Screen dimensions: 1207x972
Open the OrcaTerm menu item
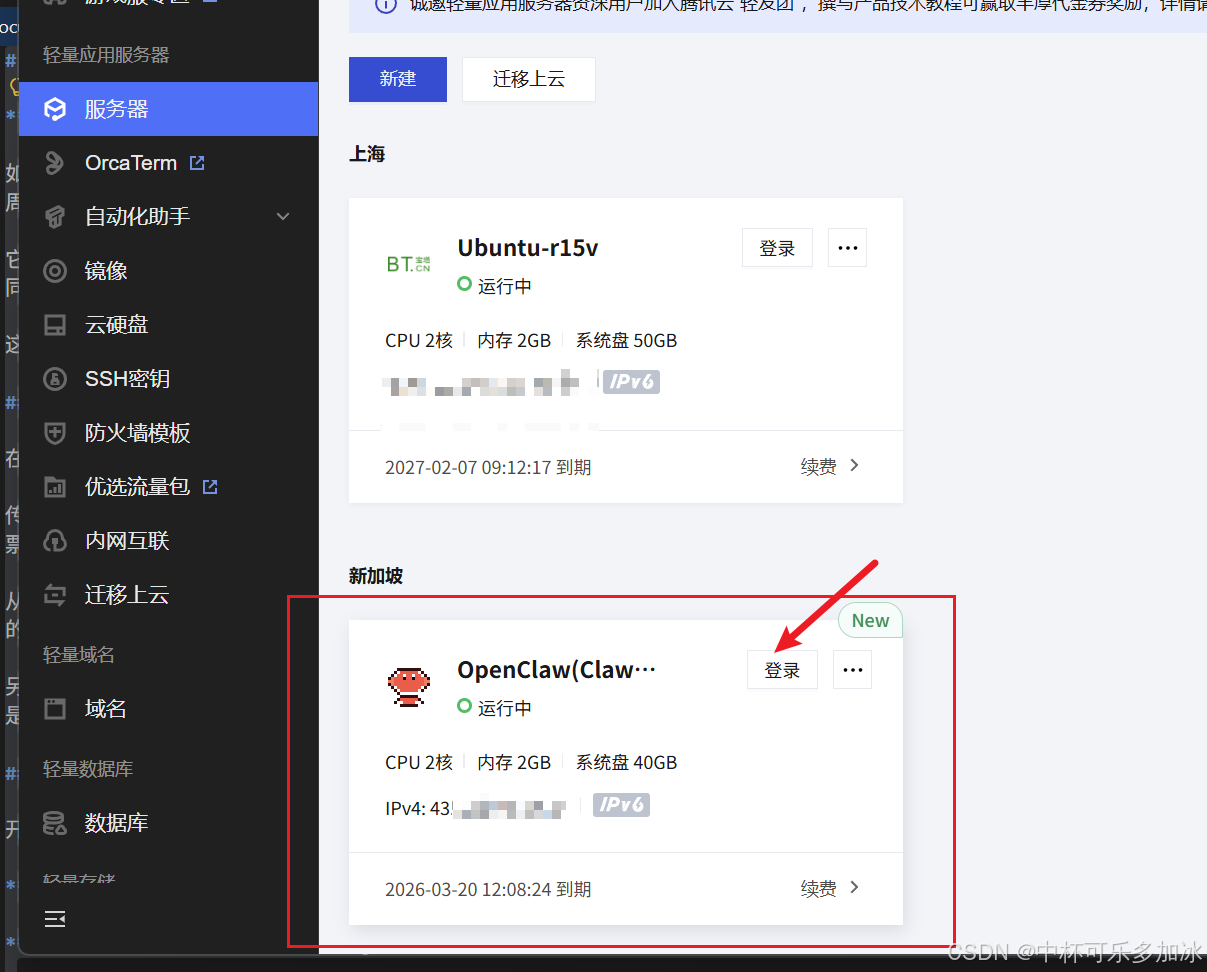pos(168,163)
